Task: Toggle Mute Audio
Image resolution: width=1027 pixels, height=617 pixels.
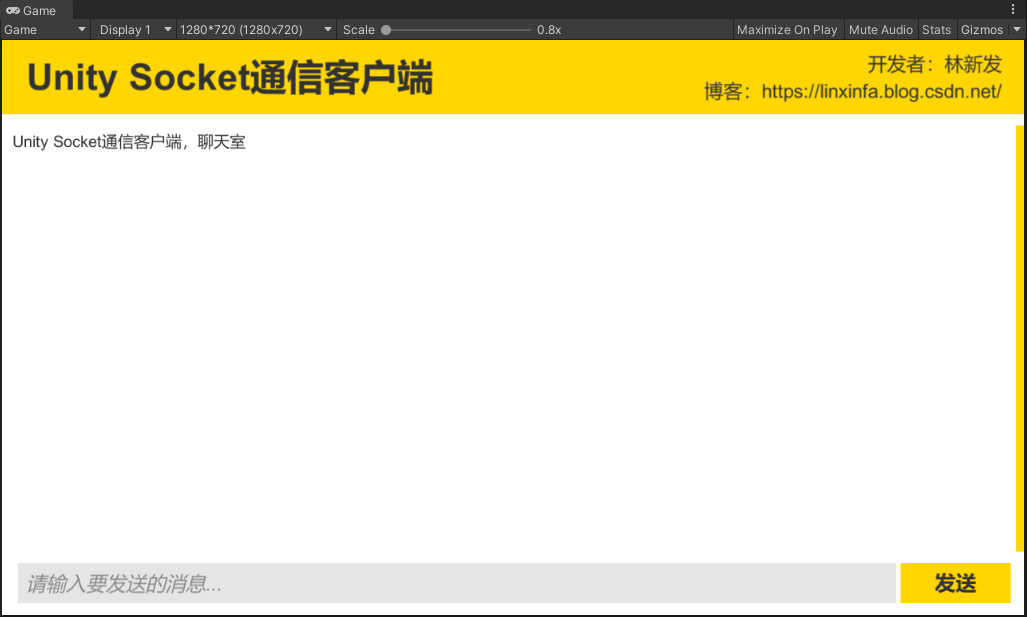Action: click(x=881, y=29)
